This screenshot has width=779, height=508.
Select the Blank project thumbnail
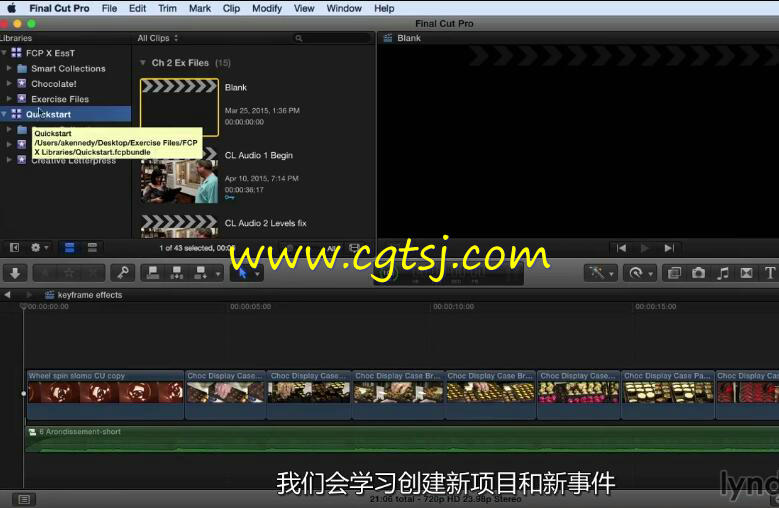coord(179,107)
